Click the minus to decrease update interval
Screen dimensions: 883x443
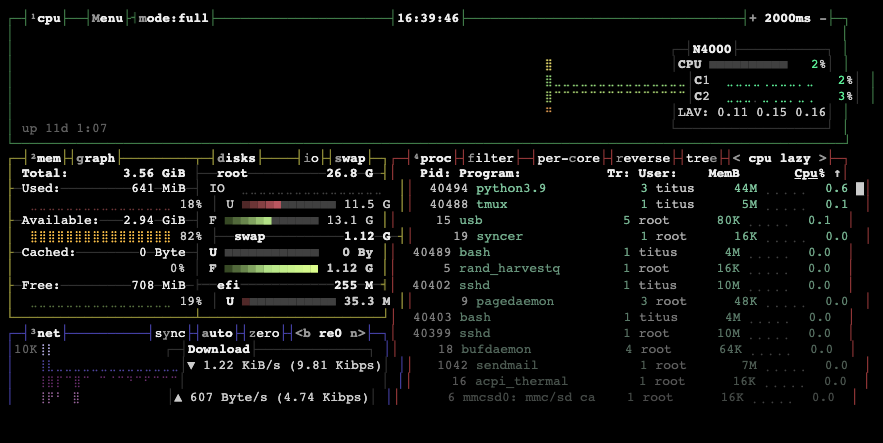823,18
